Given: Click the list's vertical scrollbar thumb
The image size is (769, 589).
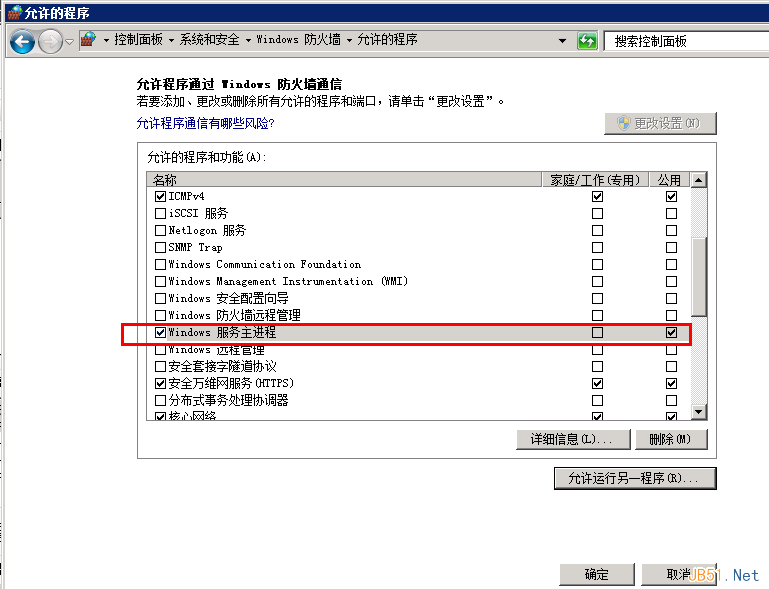Looking at the screenshot, I should [x=698, y=277].
